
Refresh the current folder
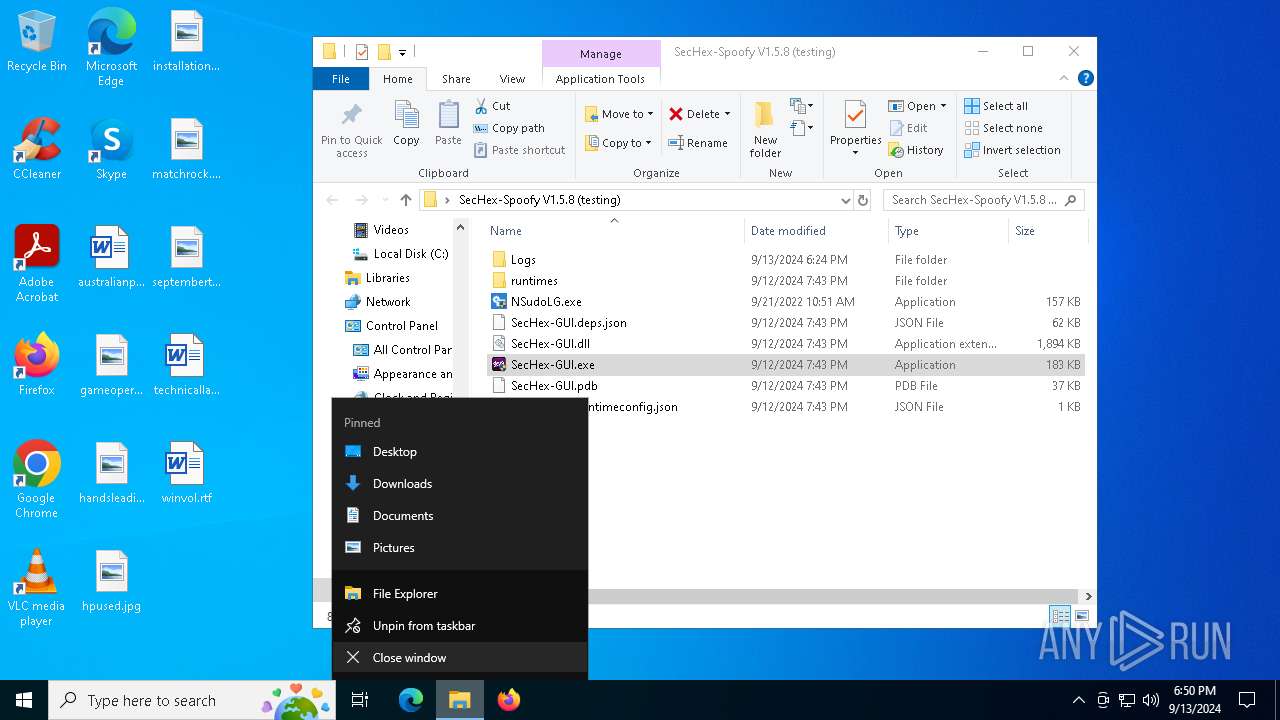(x=863, y=200)
